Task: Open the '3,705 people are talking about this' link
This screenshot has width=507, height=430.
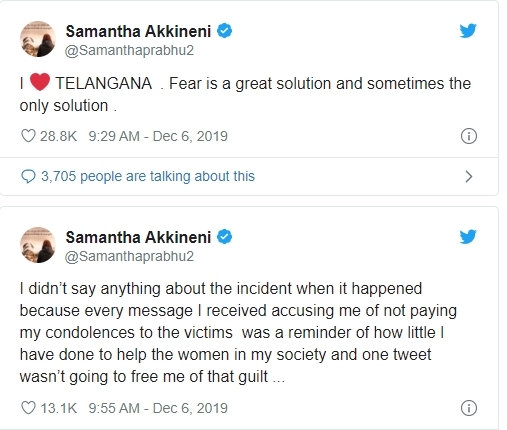Action: [148, 176]
